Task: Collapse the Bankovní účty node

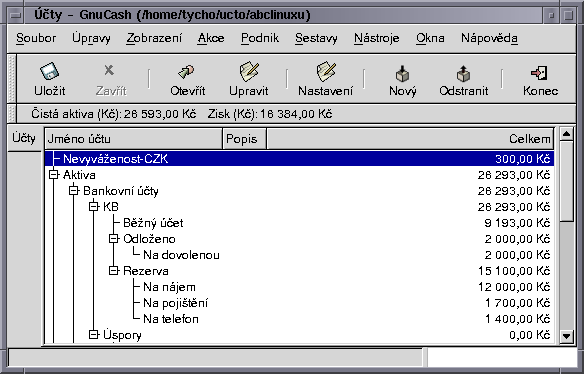Action: tap(74, 190)
